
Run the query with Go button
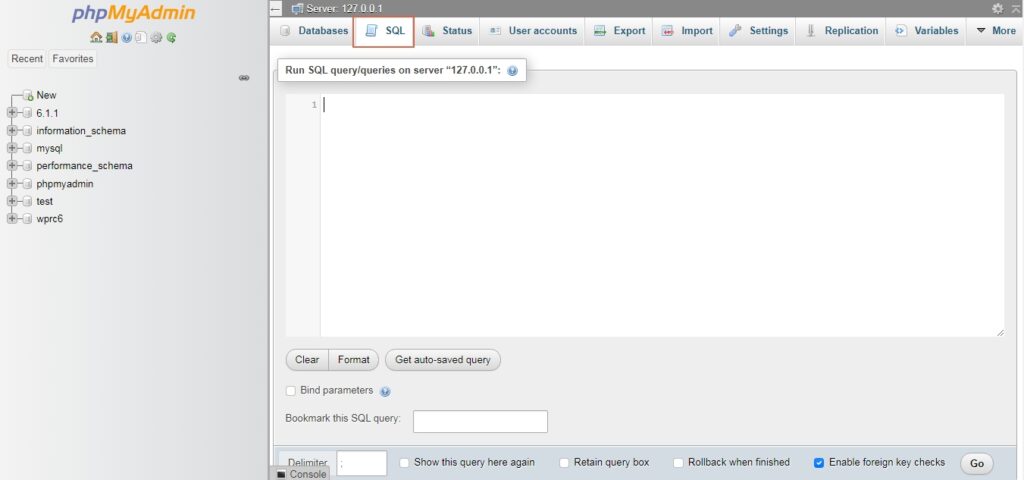977,464
